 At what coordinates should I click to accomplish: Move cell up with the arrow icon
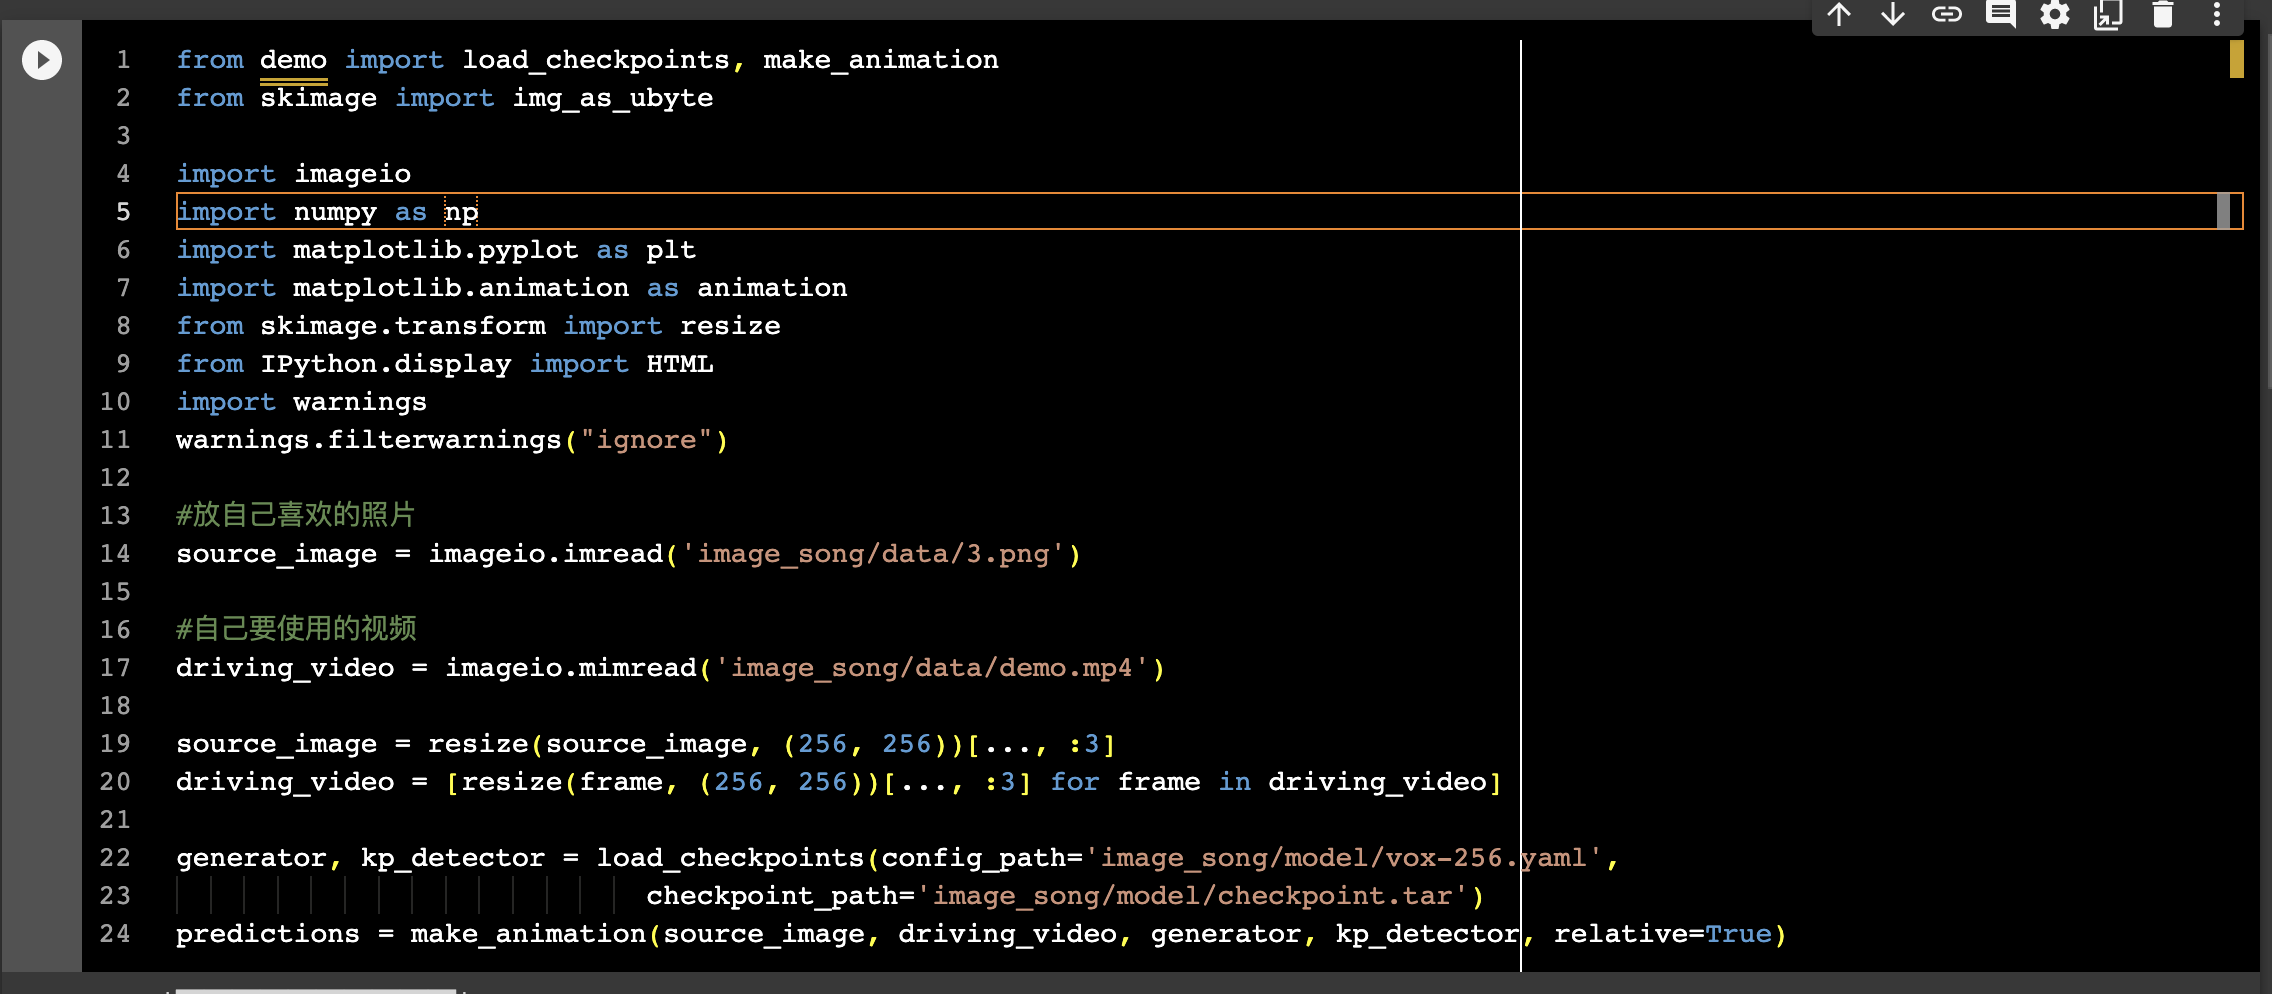(x=1839, y=15)
